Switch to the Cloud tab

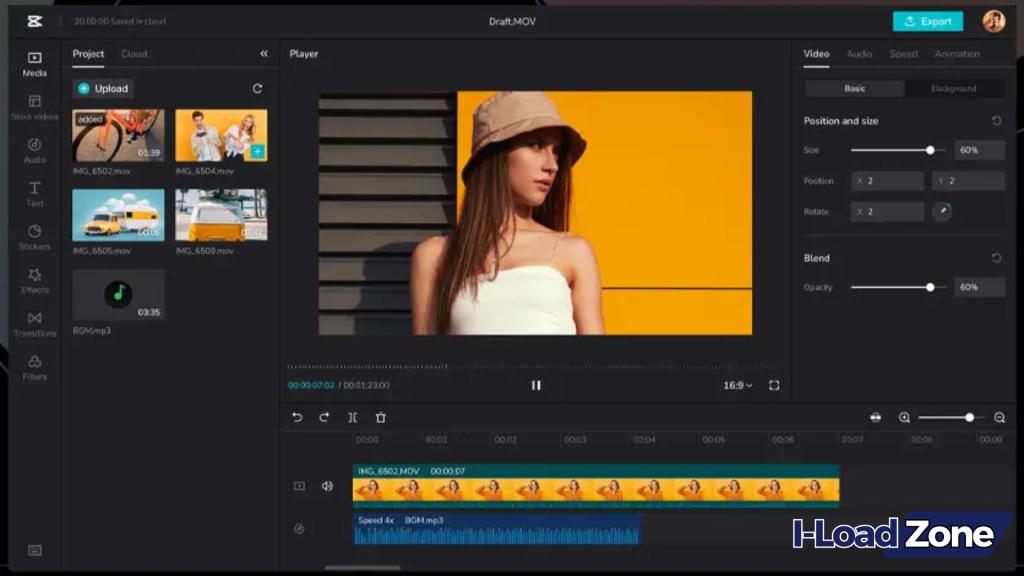134,54
